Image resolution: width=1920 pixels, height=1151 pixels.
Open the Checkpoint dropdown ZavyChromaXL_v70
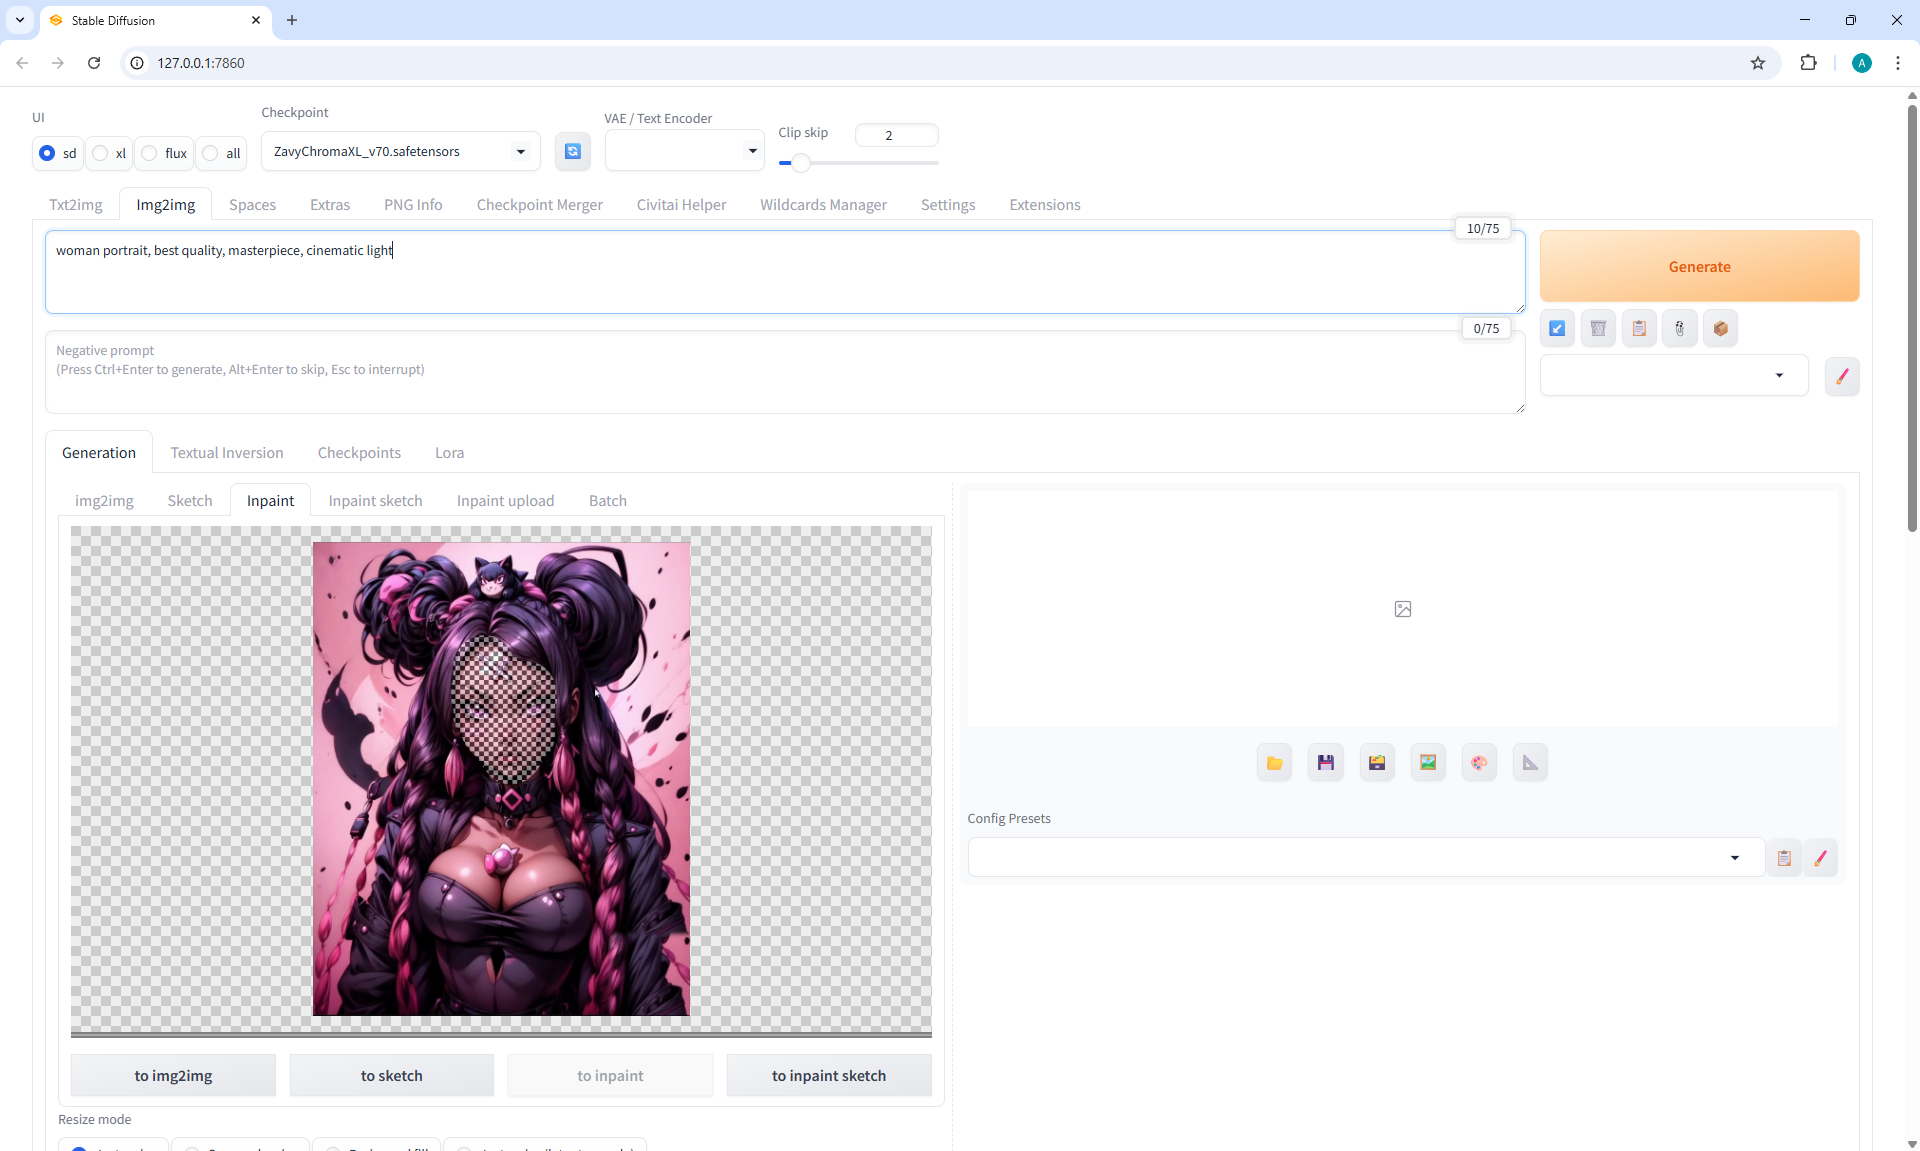(x=400, y=152)
